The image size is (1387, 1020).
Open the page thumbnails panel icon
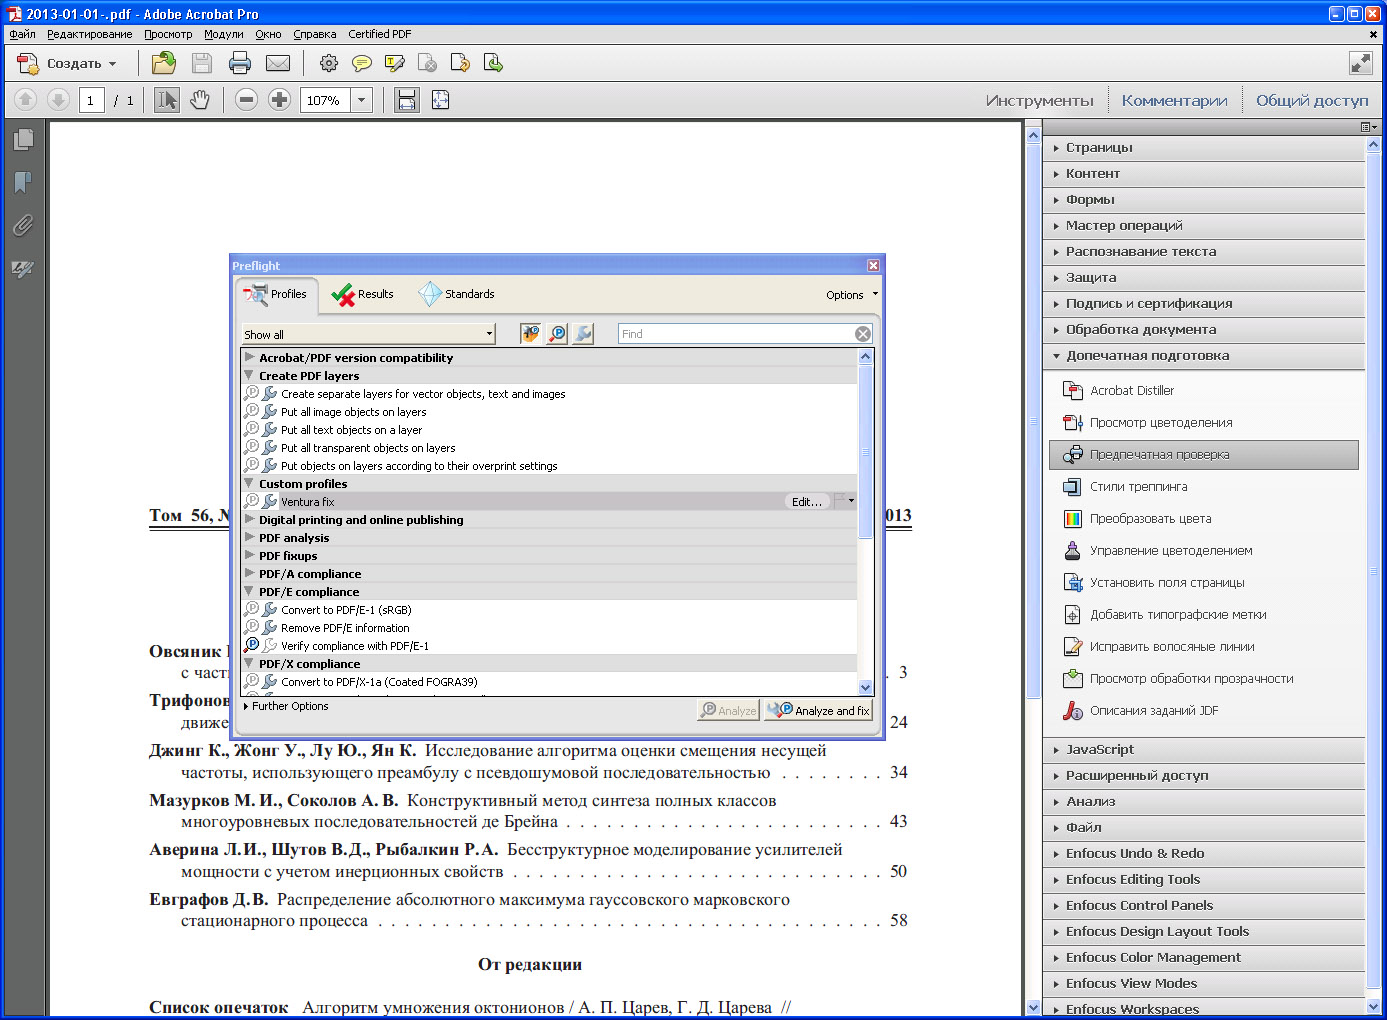point(22,140)
